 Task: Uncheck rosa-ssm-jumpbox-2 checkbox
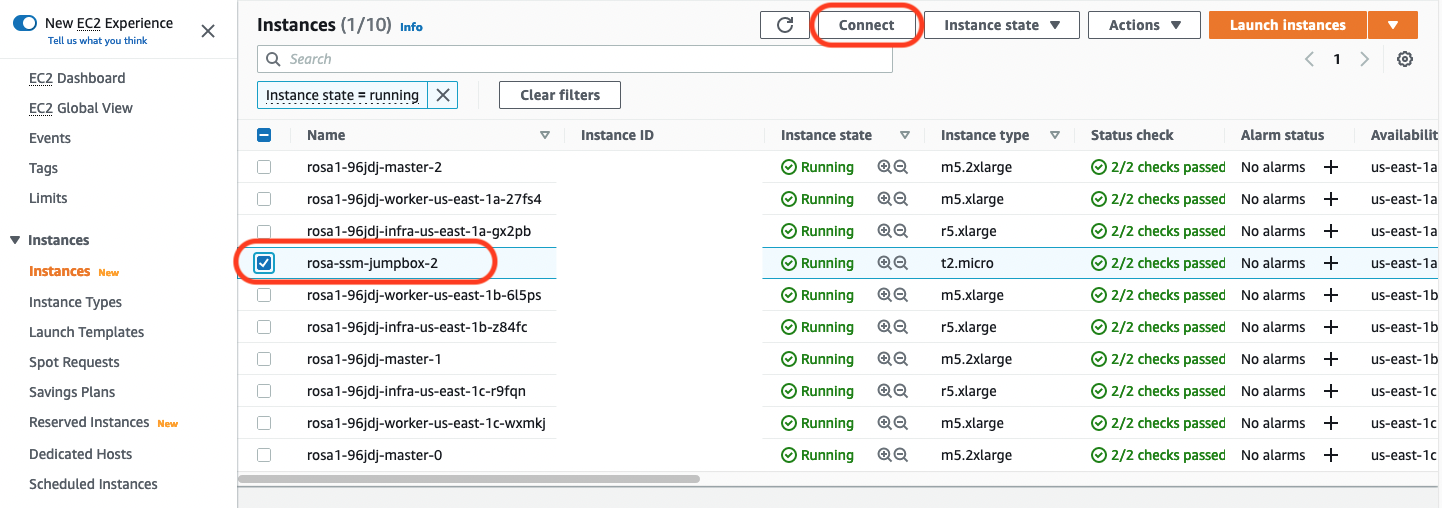coord(264,263)
